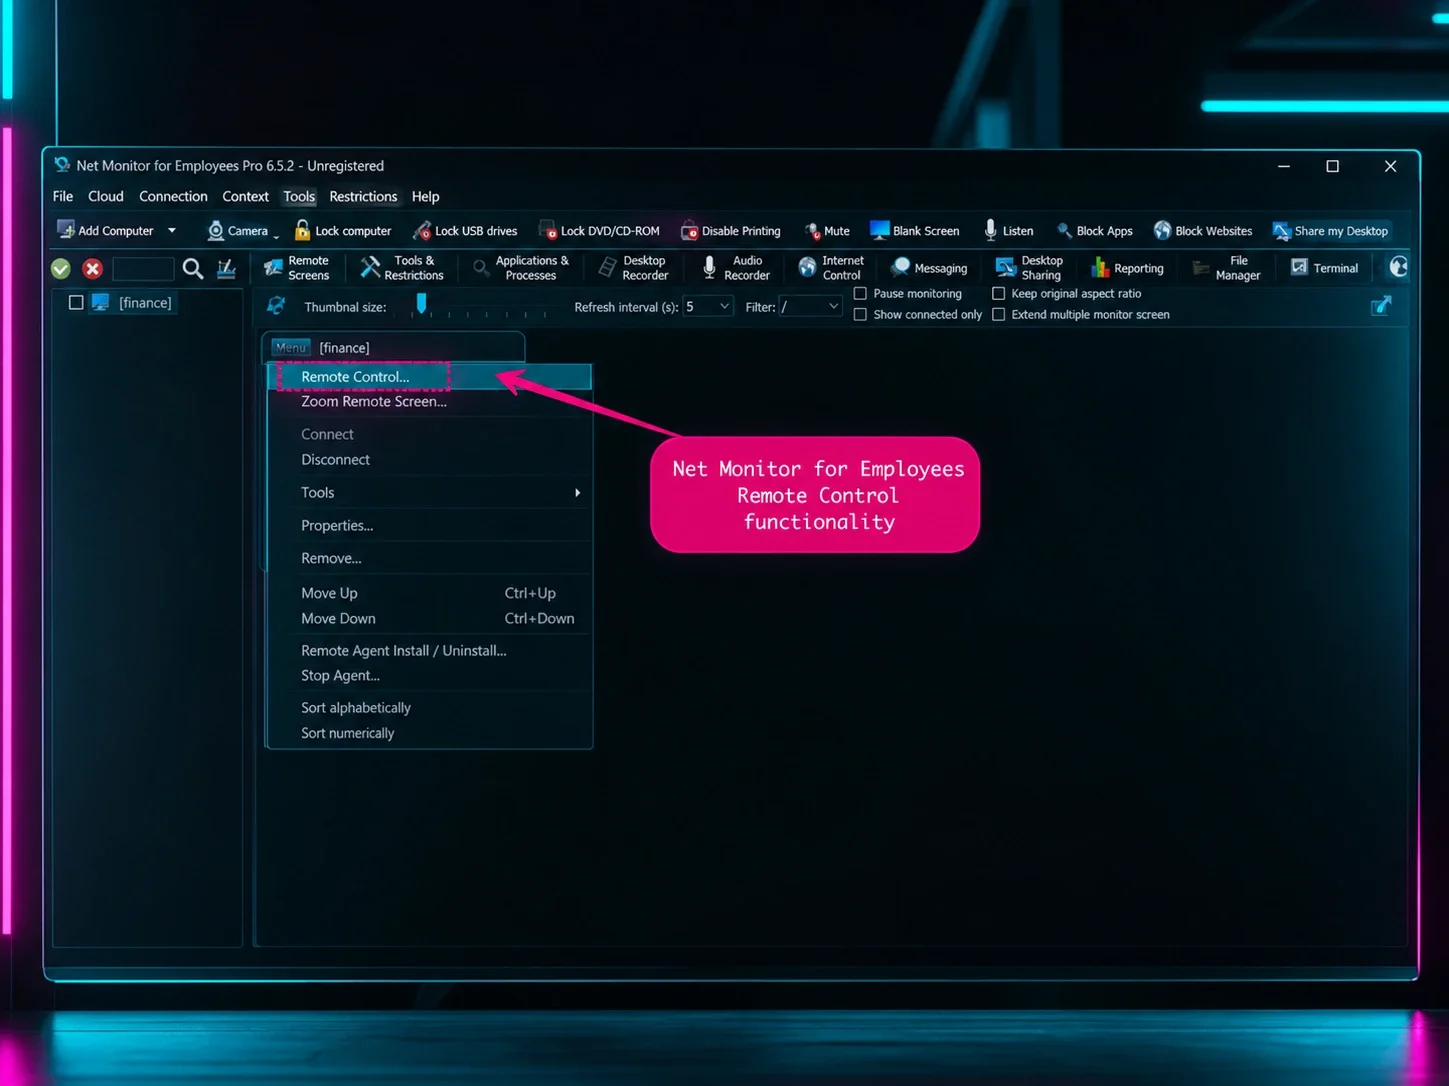This screenshot has width=1449, height=1086.
Task: Open the Tools menu in menu bar
Action: (299, 196)
